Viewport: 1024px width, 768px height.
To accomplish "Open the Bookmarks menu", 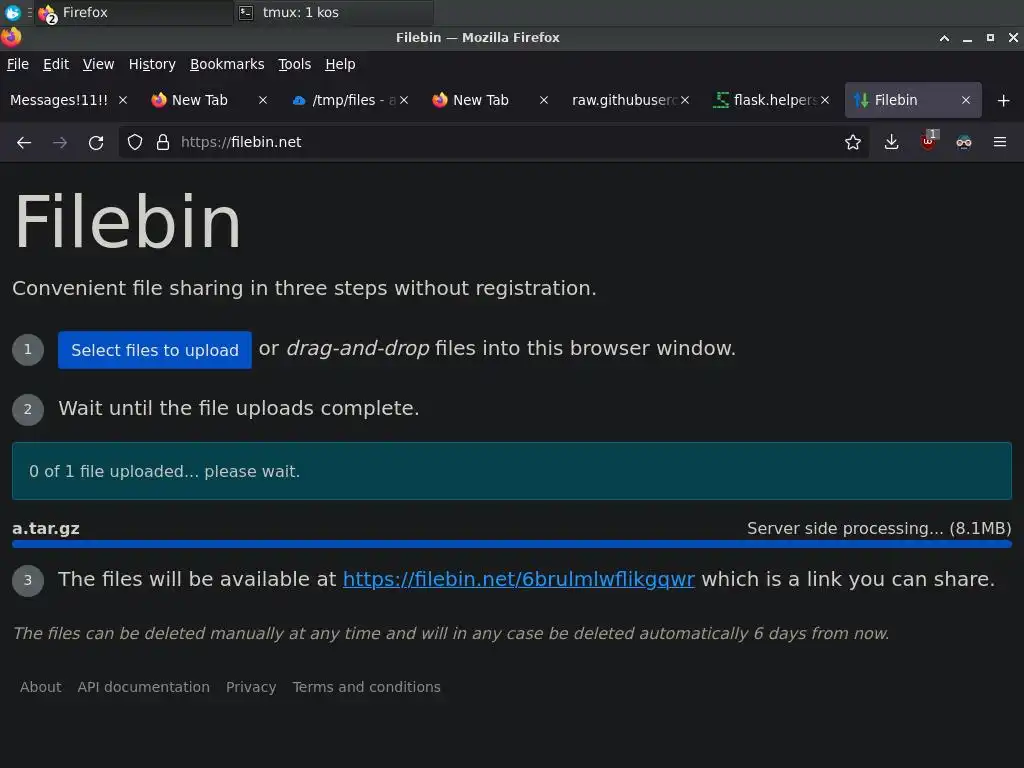I will pos(227,64).
